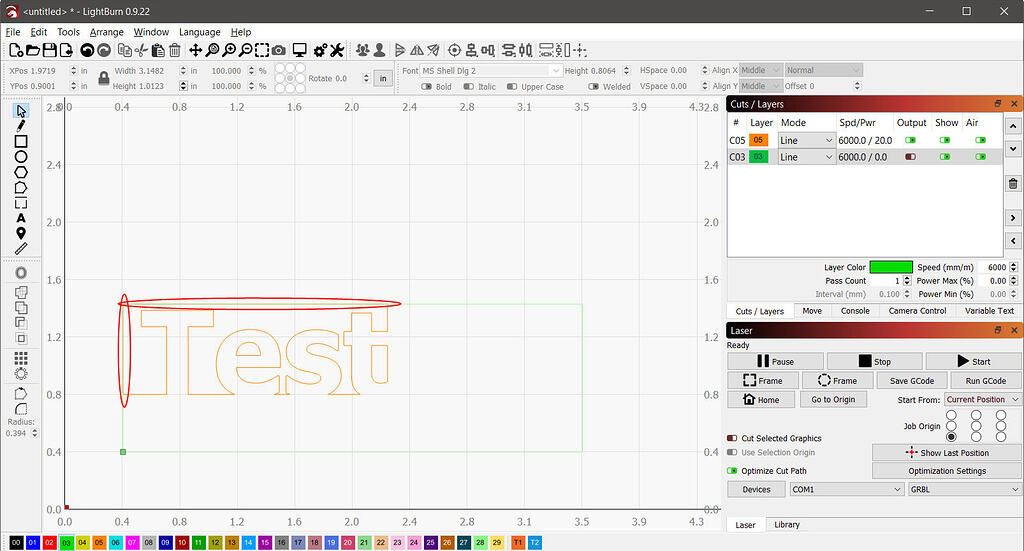
Task: Toggle Show switch for layer C05
Action: (x=945, y=141)
